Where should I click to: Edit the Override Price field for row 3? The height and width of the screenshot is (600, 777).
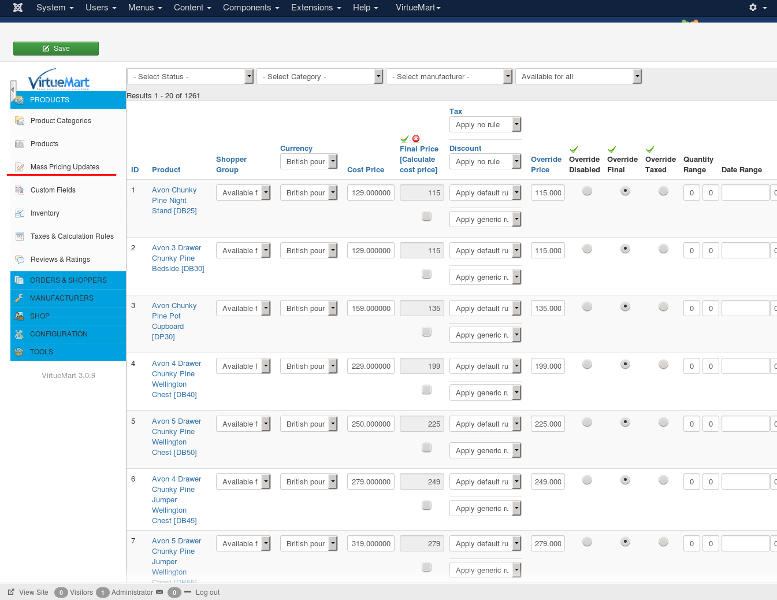[x=548, y=308]
